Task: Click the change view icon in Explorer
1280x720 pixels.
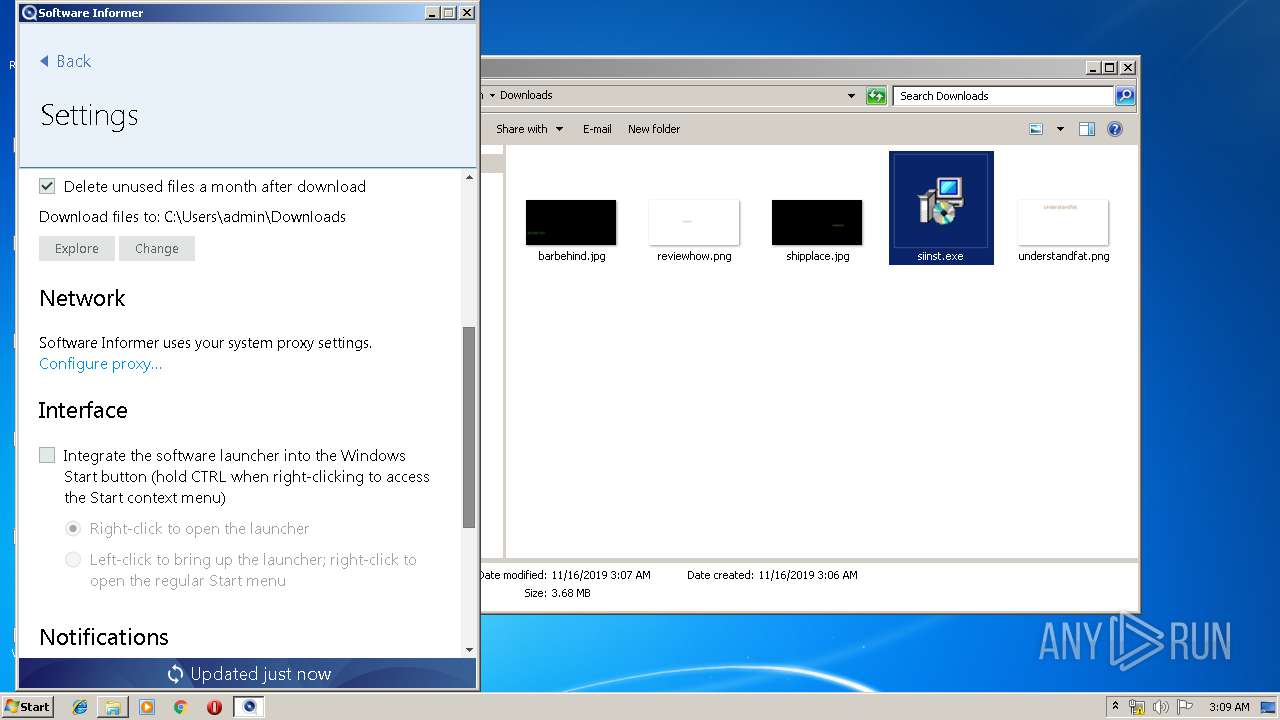Action: pyautogui.click(x=1036, y=129)
